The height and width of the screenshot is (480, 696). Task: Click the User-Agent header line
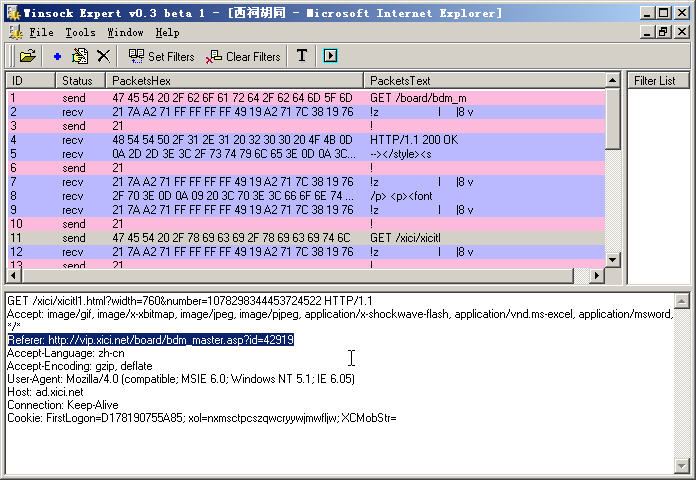181,379
